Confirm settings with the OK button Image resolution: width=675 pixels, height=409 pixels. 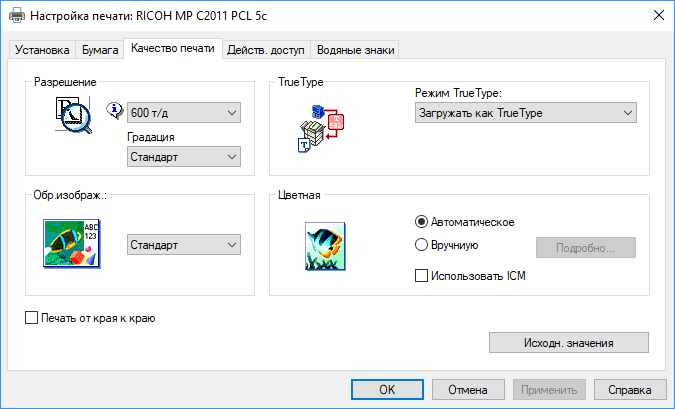tap(388, 389)
